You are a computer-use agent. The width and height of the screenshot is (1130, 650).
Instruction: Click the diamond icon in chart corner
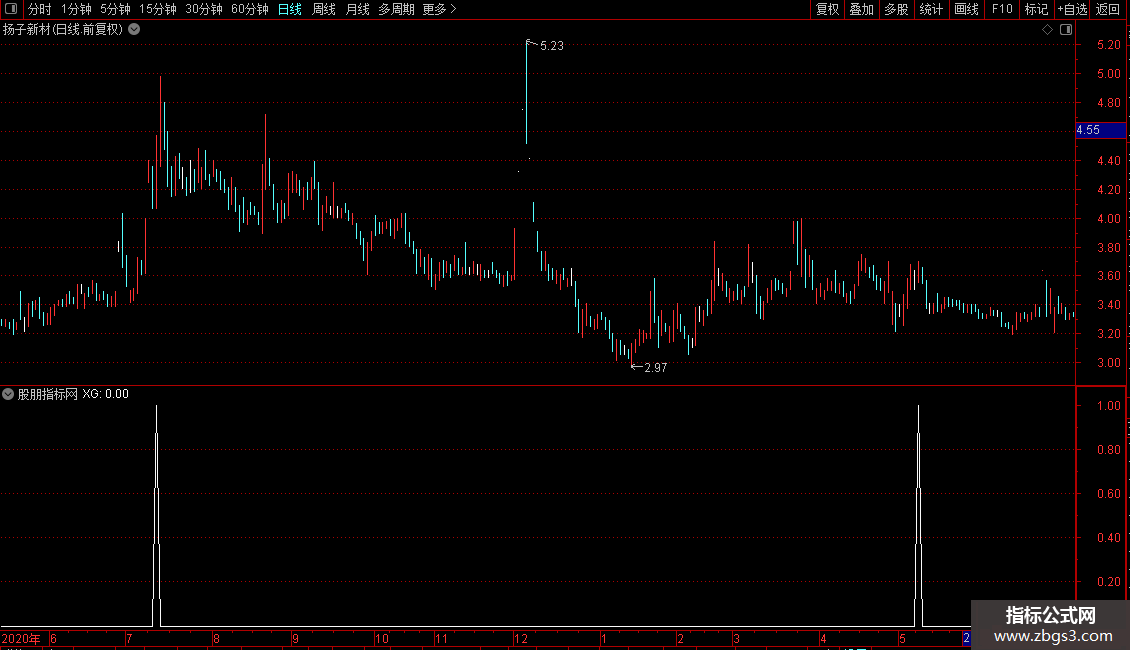1048,30
